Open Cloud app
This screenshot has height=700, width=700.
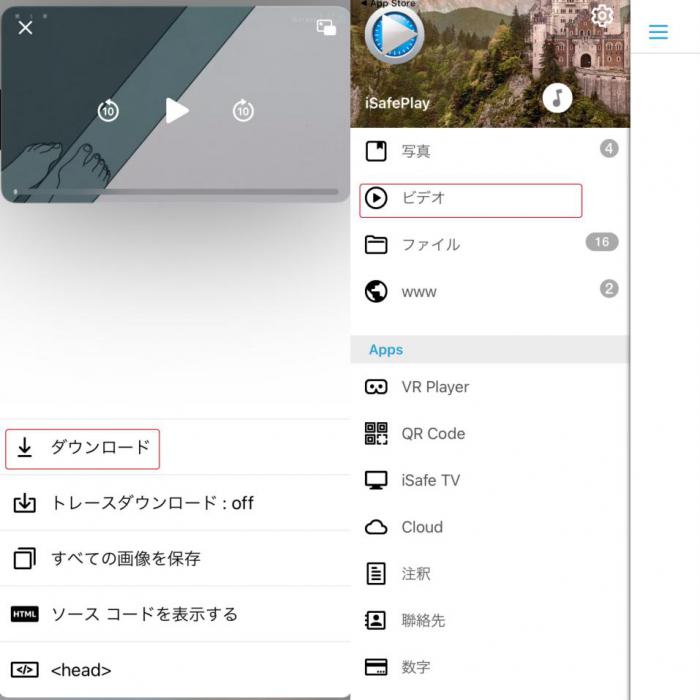[490, 527]
